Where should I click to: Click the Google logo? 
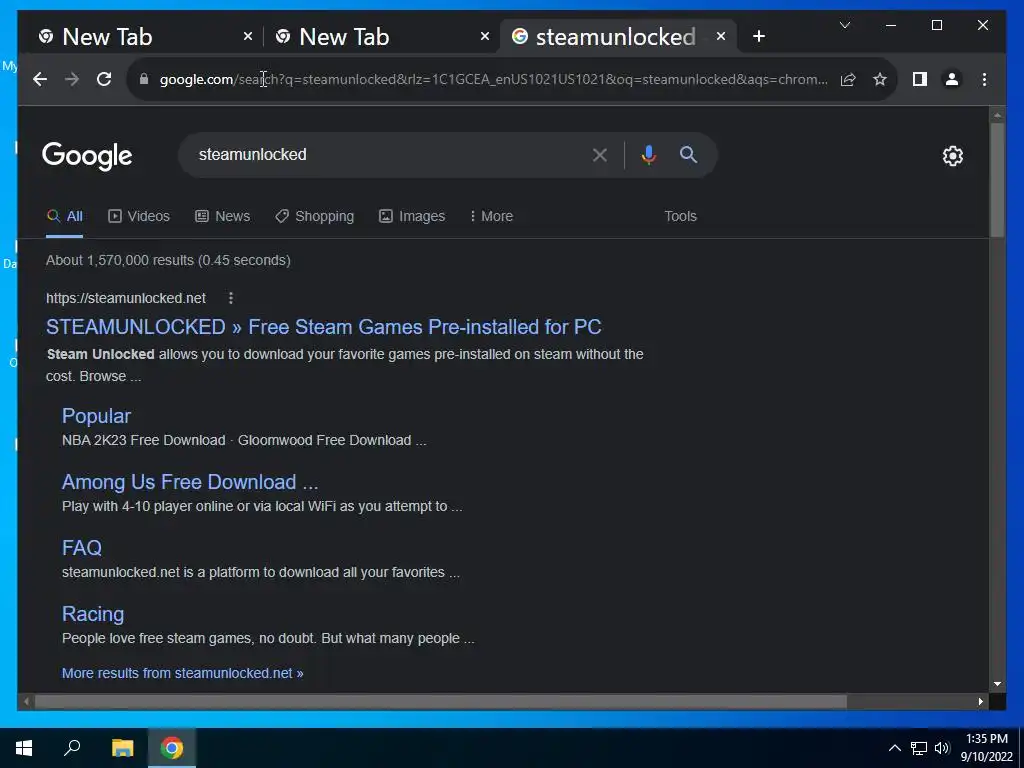pos(87,155)
